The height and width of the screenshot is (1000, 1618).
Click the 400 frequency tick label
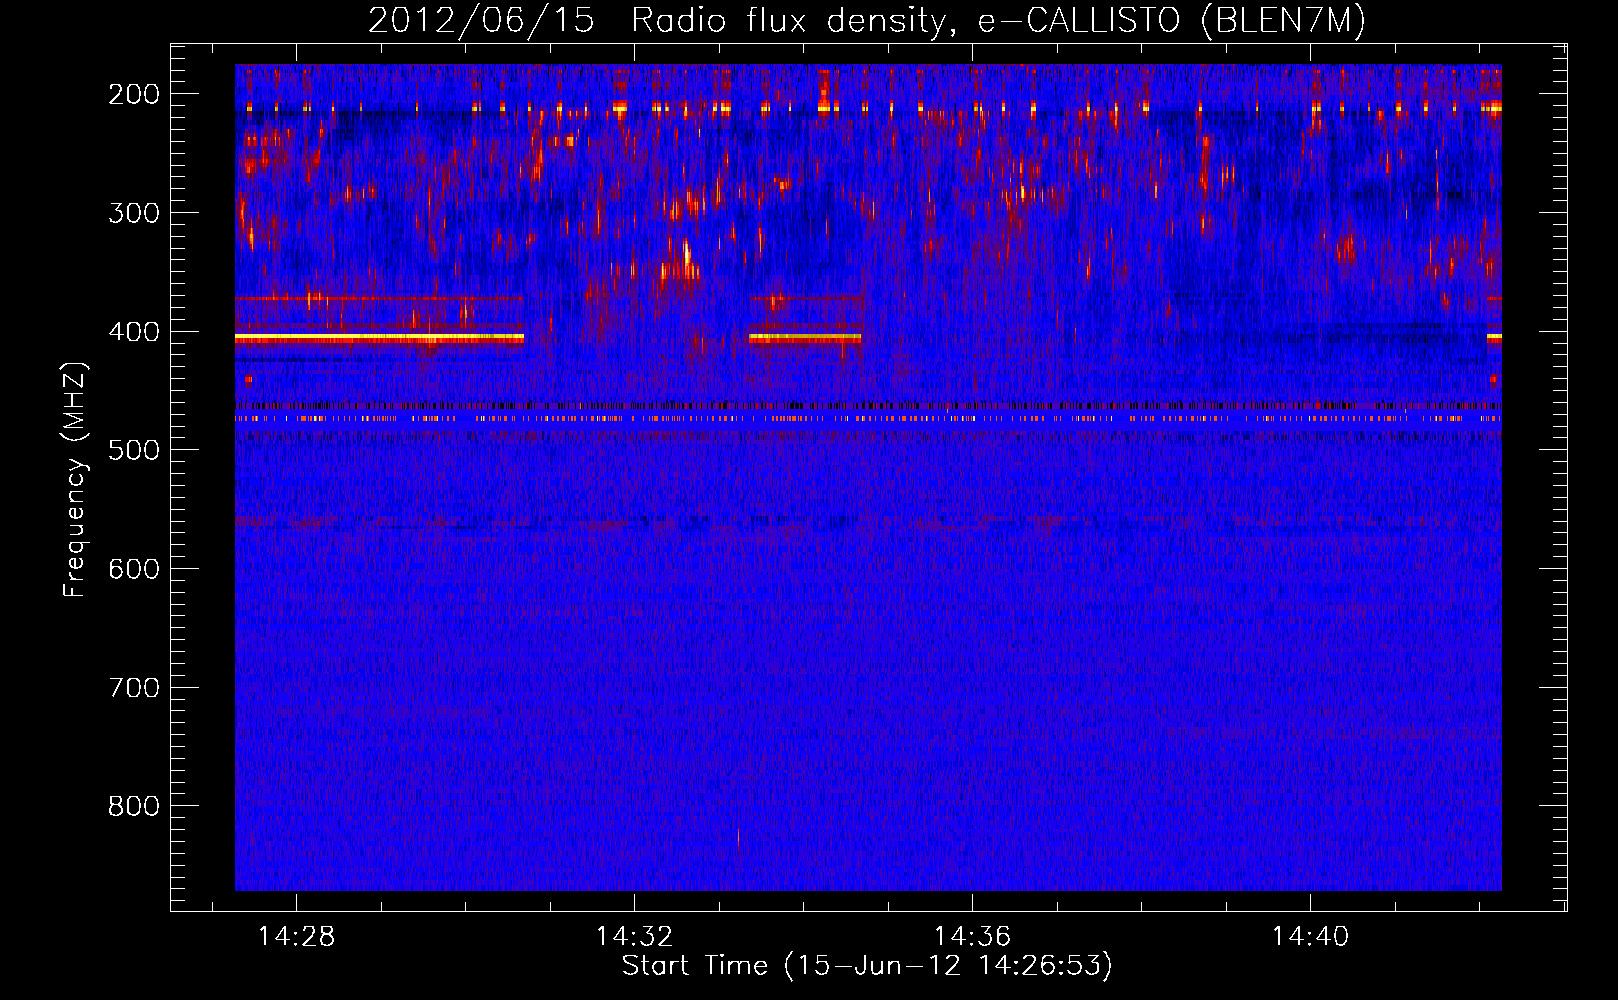(x=134, y=332)
